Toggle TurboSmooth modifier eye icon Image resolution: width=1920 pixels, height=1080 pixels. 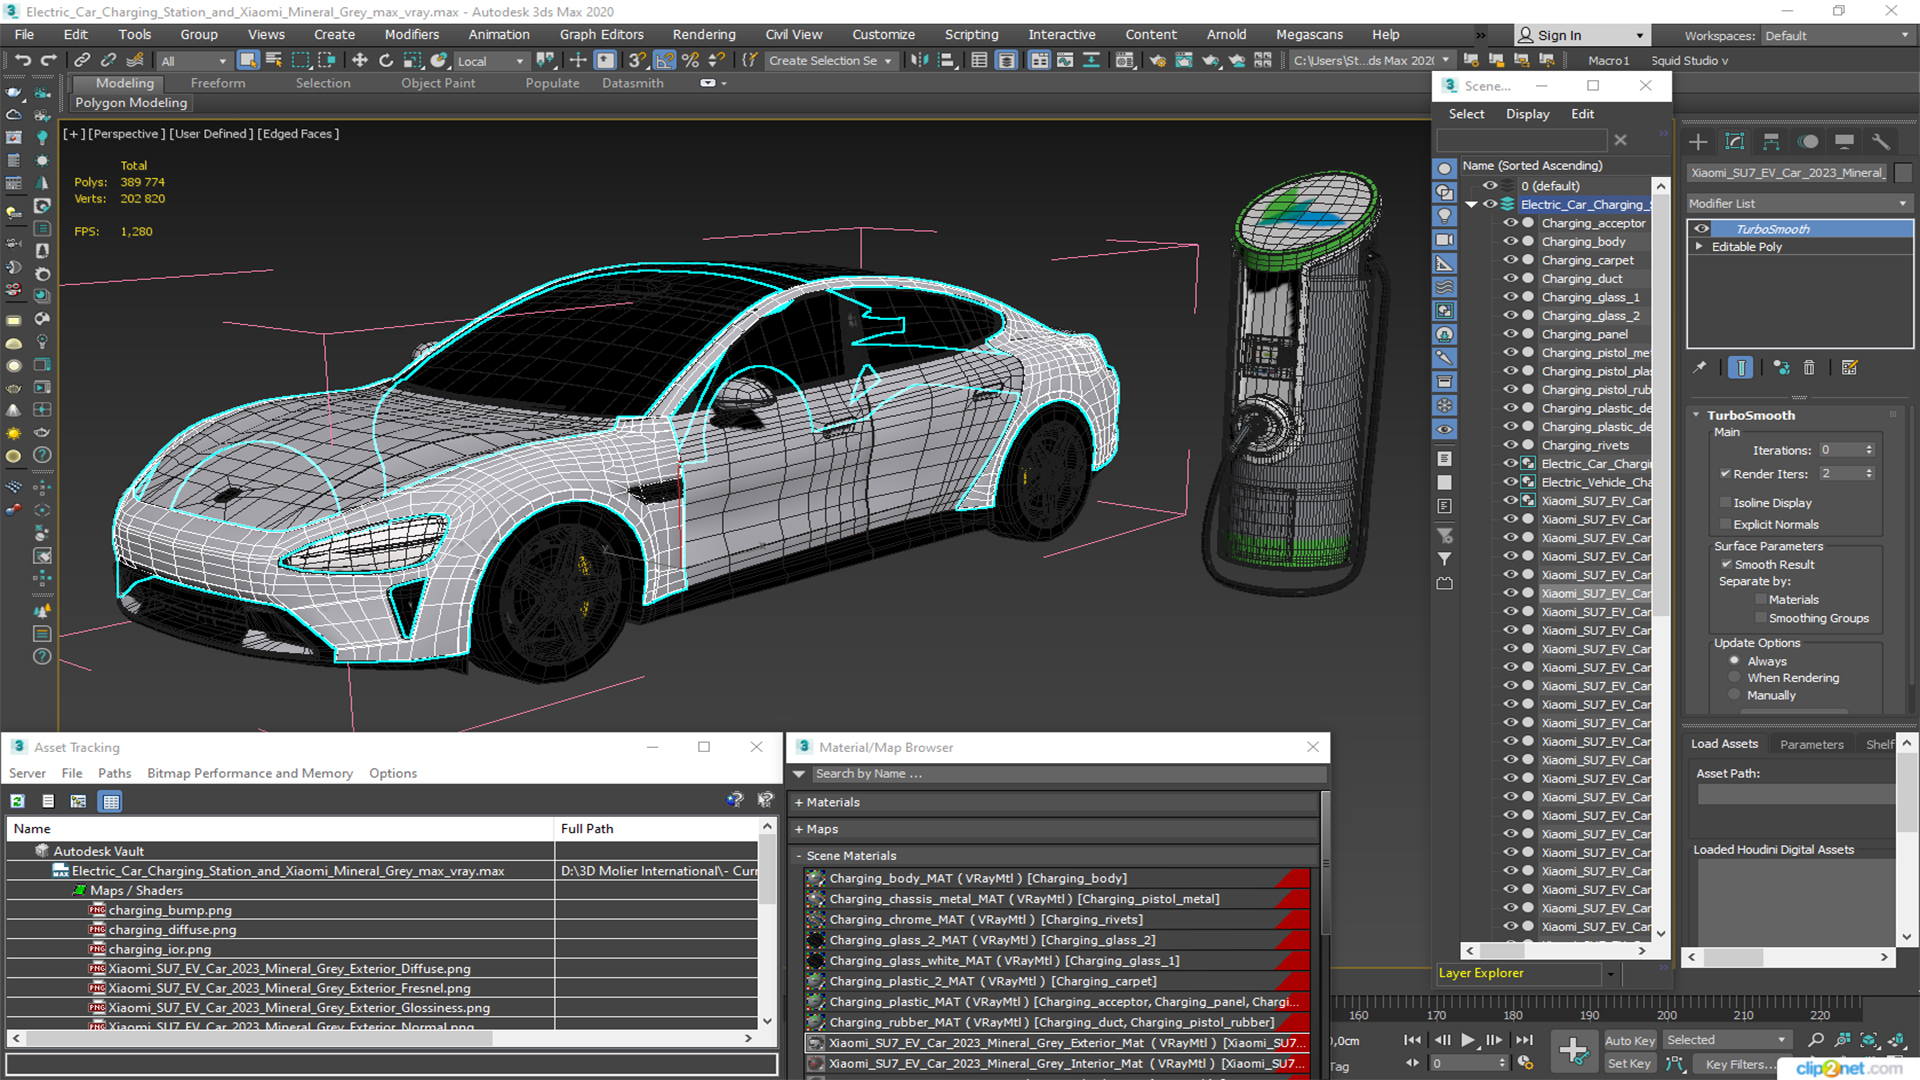tap(1701, 229)
